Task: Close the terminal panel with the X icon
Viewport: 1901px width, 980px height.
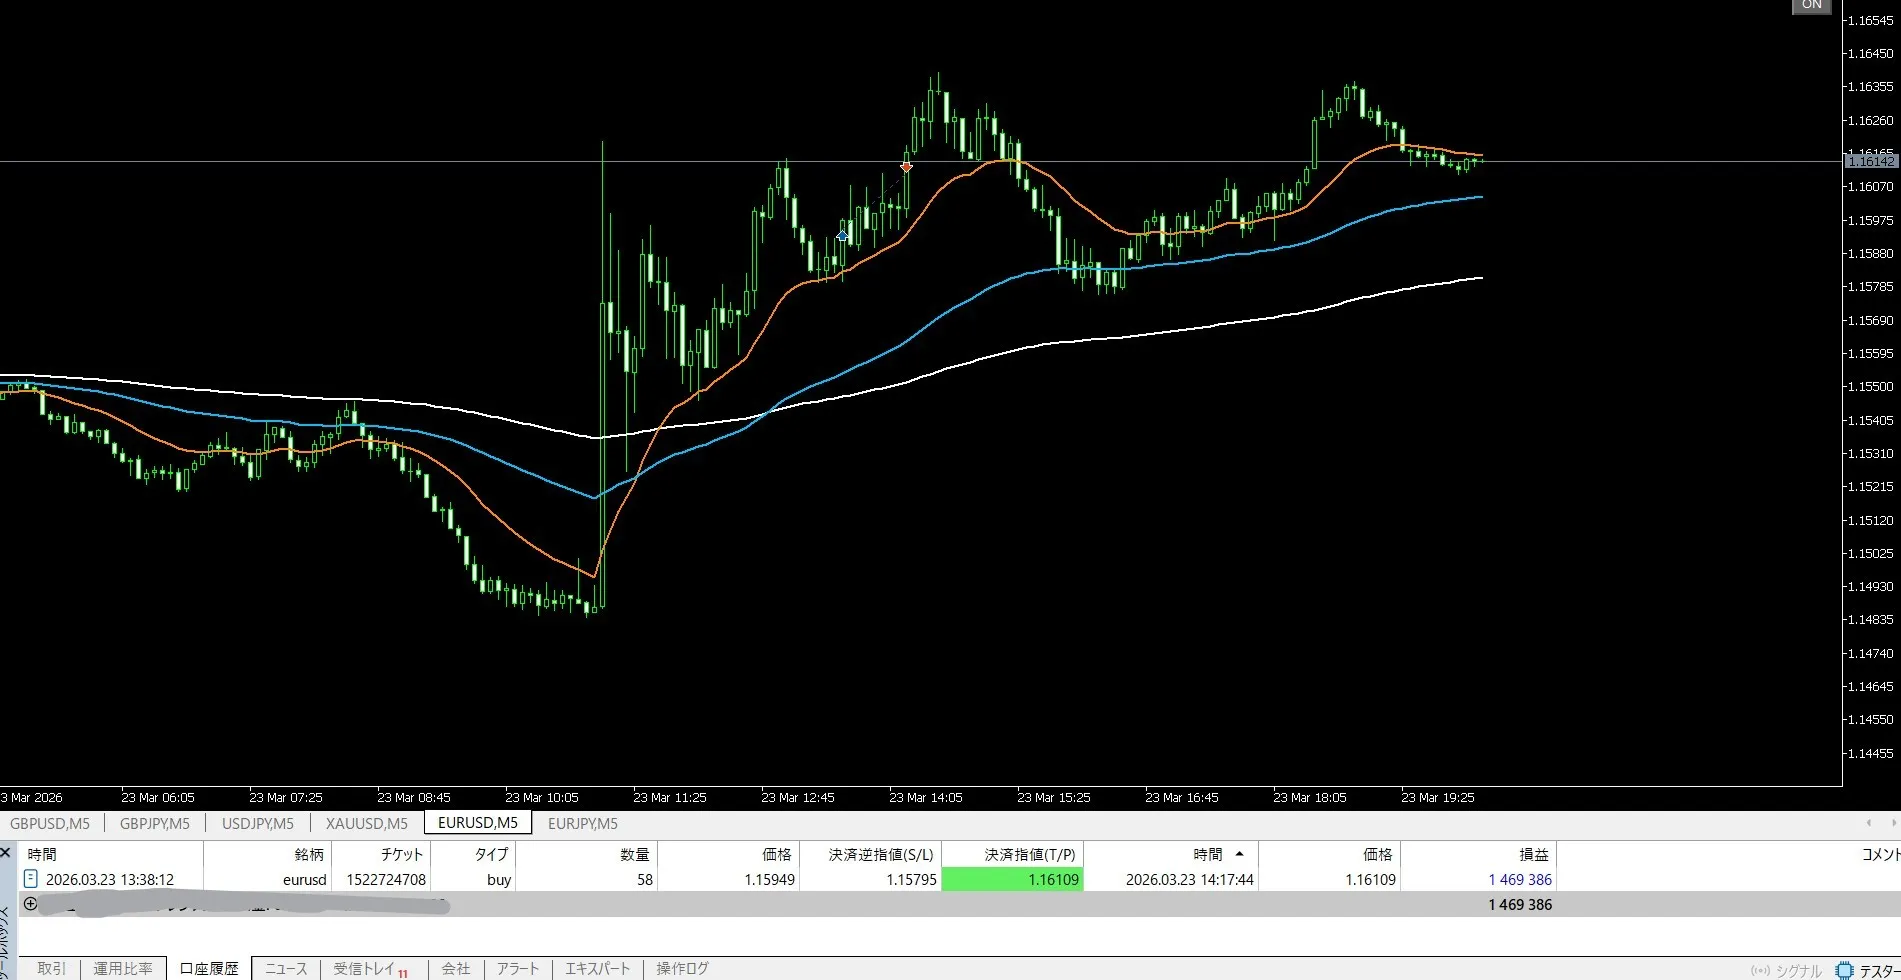Action: coord(6,853)
